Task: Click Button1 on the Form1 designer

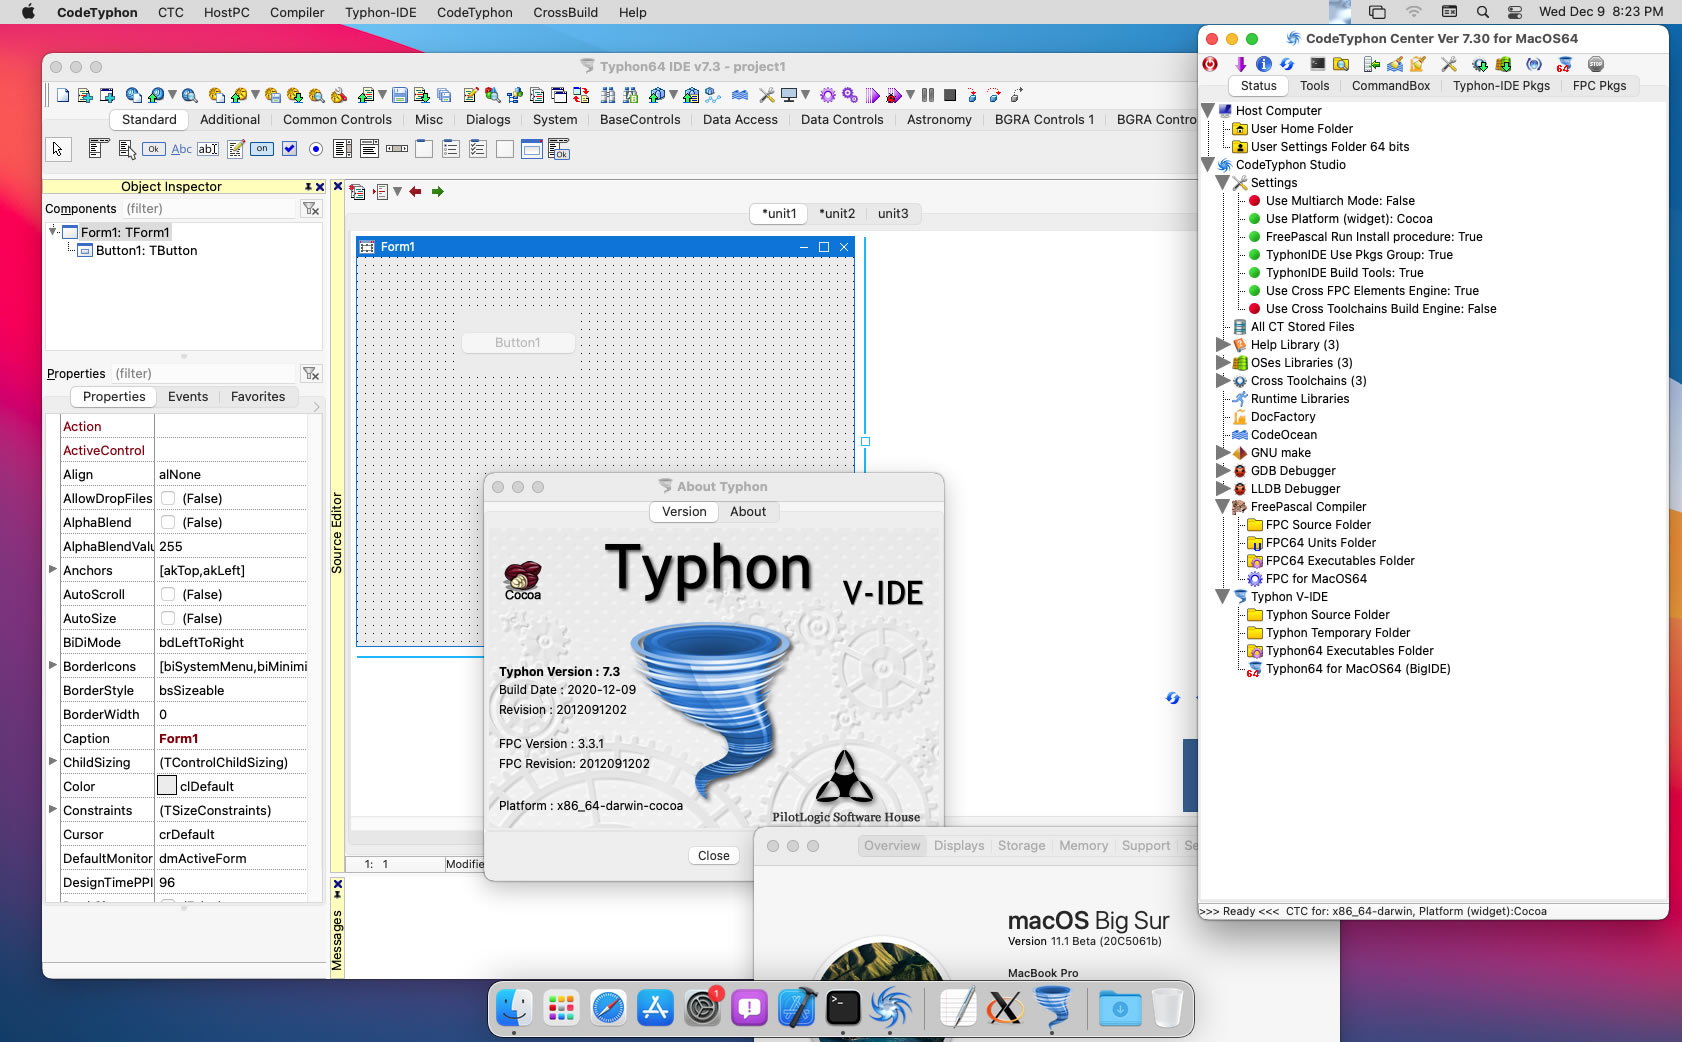Action: (518, 342)
